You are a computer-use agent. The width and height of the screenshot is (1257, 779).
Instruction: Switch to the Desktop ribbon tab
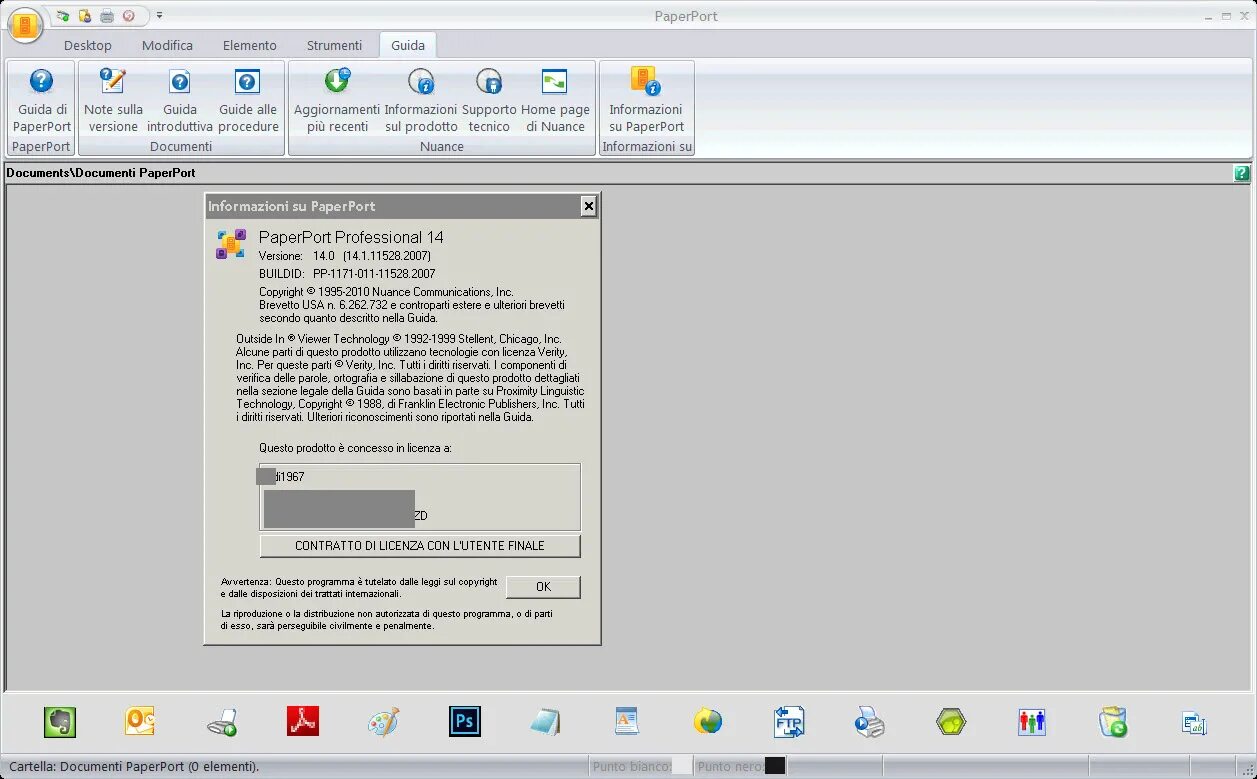pos(88,45)
